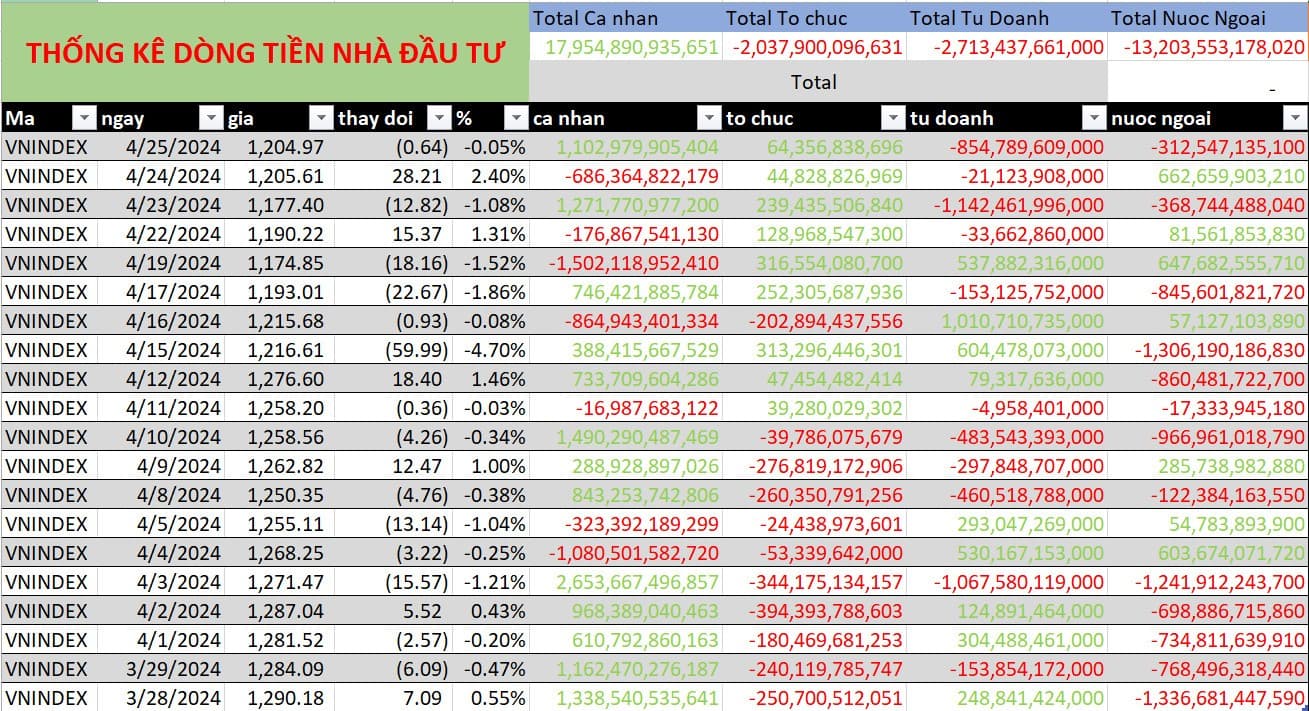Viewport: 1309px width, 711px height.
Task: Click the tu doanh value -4,958,401,000
Action: pos(1036,408)
